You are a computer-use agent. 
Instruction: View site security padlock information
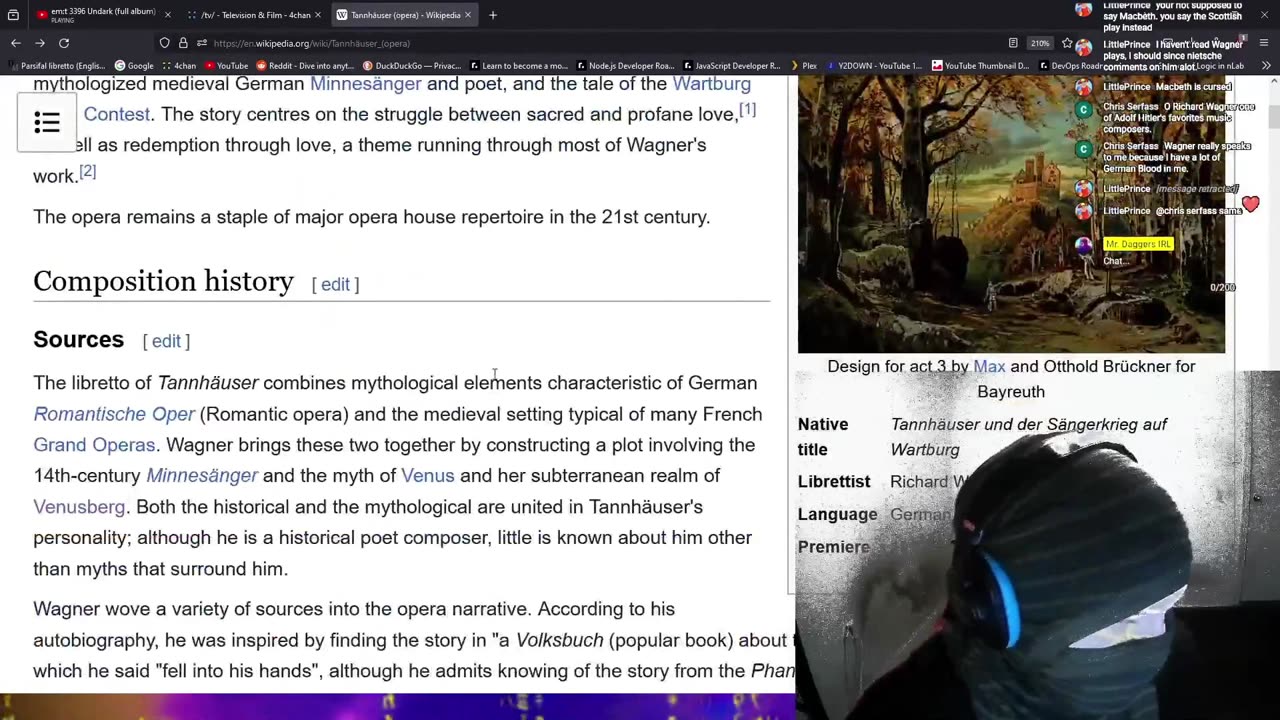(183, 43)
